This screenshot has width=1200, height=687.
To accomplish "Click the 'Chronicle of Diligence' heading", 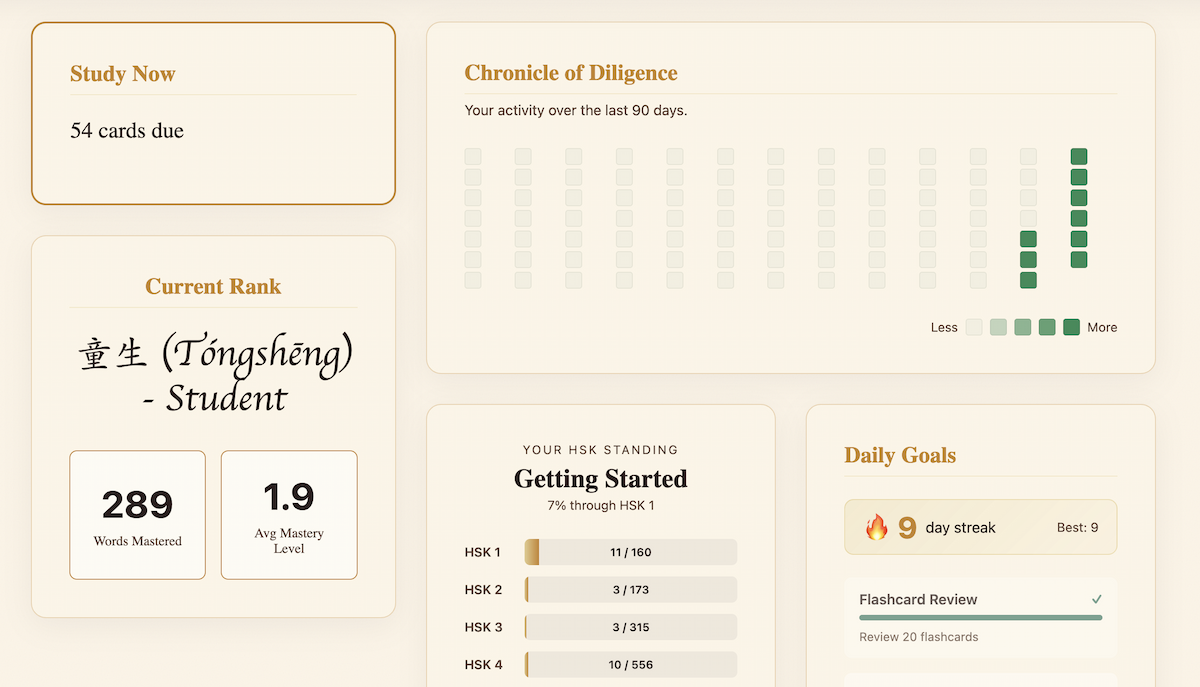I will [571, 73].
